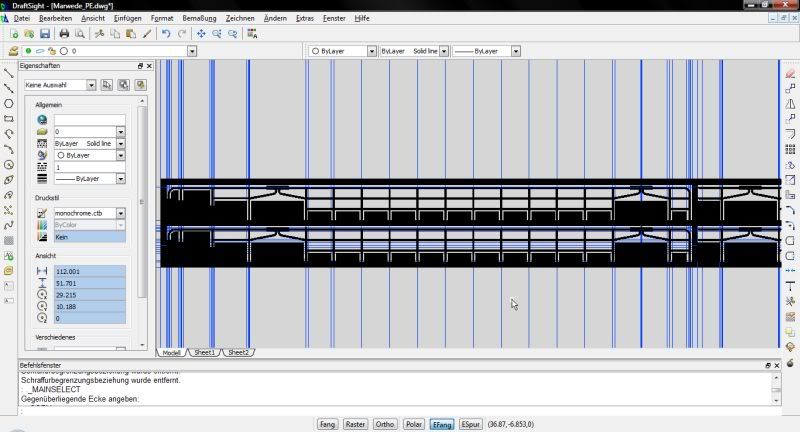800x432 pixels.
Task: Open the layer selection dropdown in toolbar
Action: pos(192,51)
